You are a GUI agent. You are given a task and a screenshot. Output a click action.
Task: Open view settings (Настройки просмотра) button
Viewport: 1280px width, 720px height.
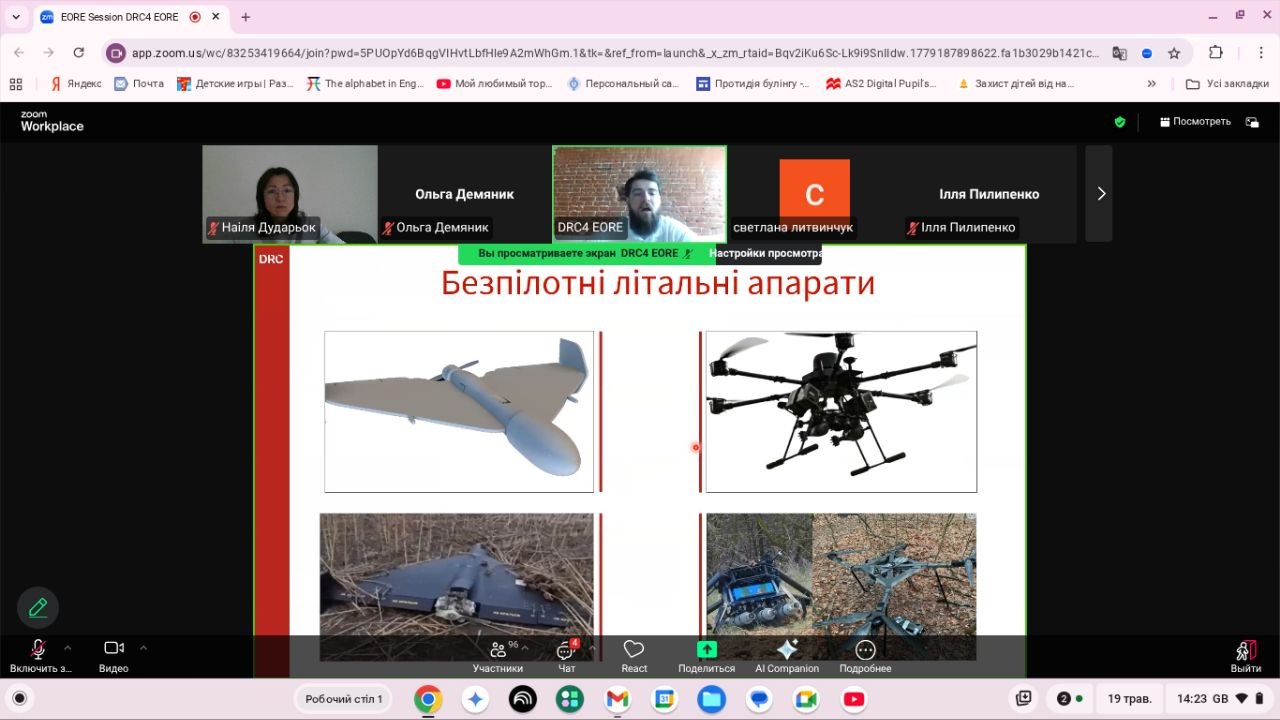click(x=765, y=254)
